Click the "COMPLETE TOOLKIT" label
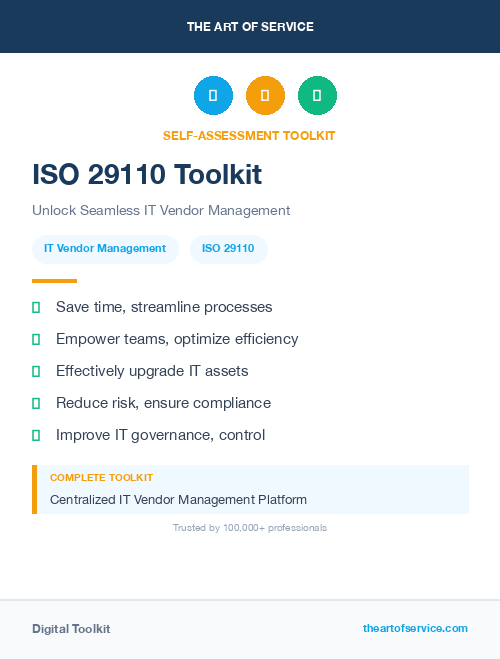The width and height of the screenshot is (500, 659). click(101, 478)
